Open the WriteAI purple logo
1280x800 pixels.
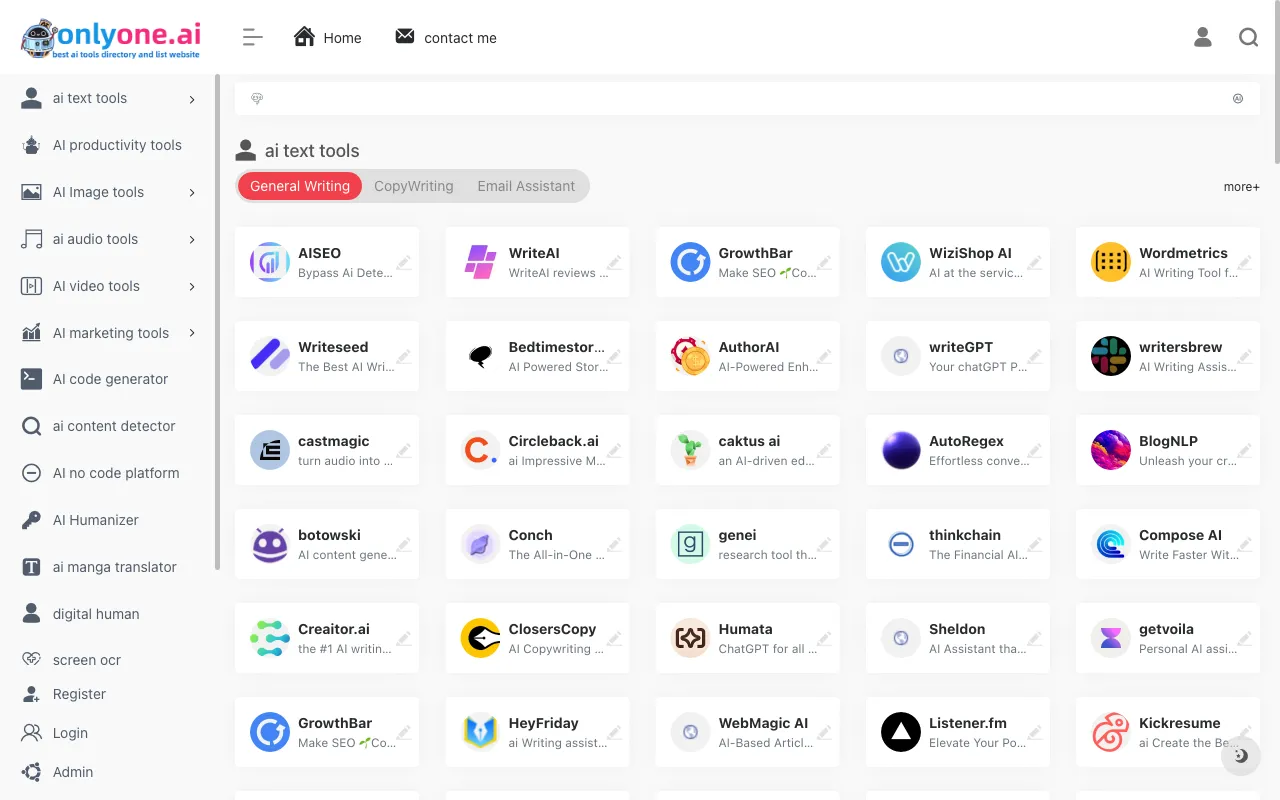click(x=480, y=262)
